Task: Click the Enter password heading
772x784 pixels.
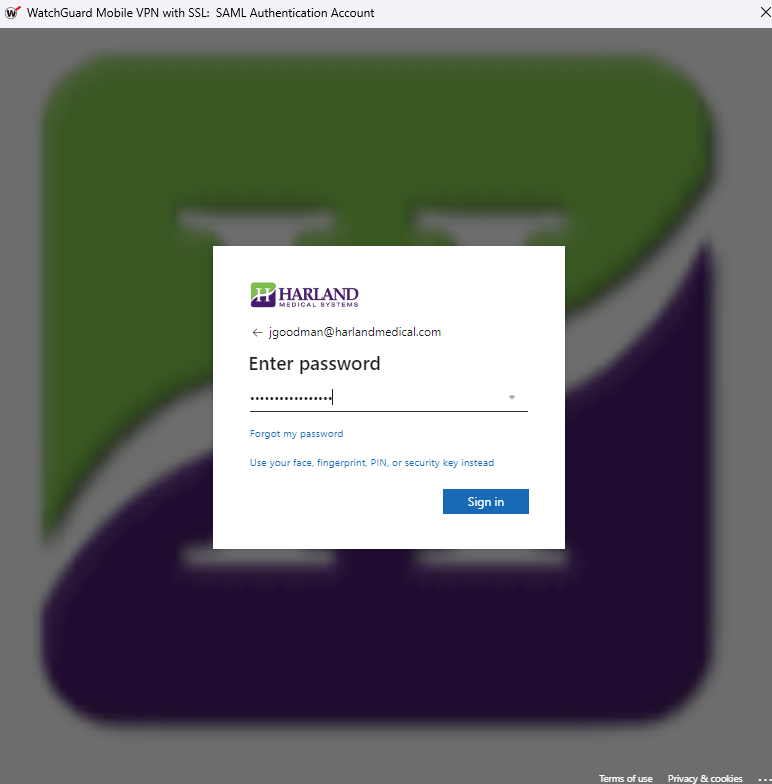Action: (x=314, y=364)
